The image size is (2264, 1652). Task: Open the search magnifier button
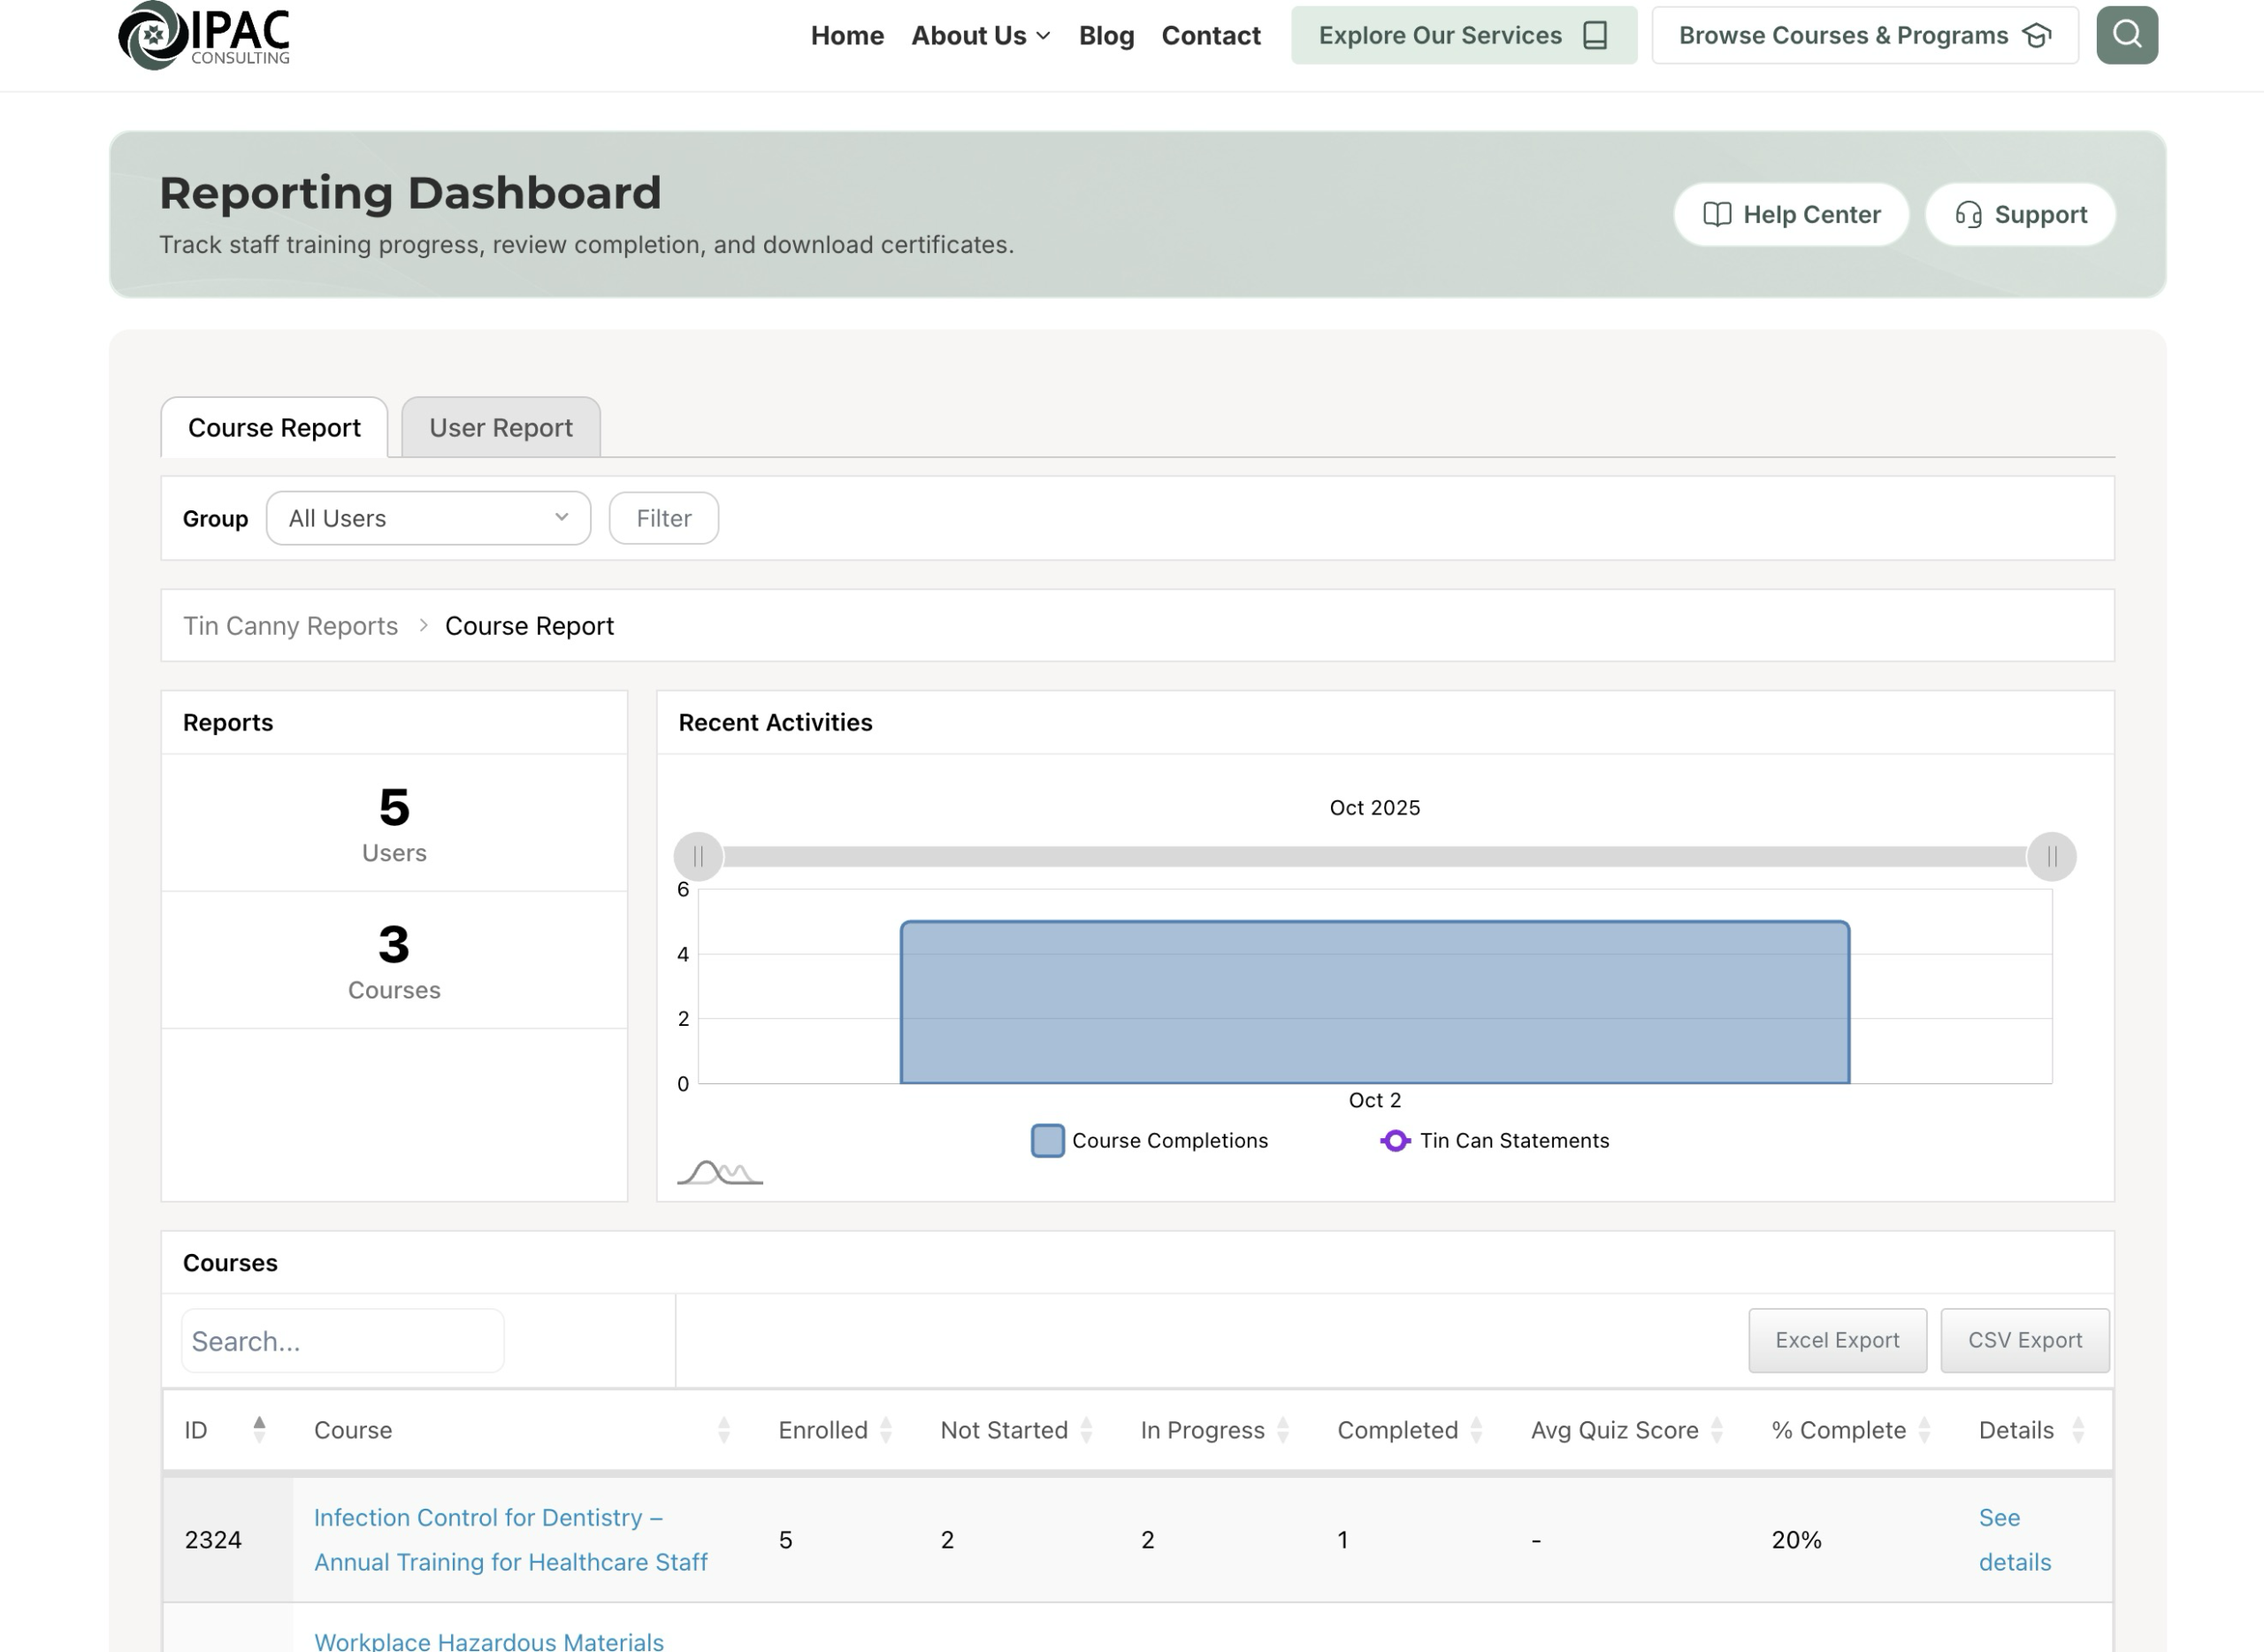[2127, 35]
